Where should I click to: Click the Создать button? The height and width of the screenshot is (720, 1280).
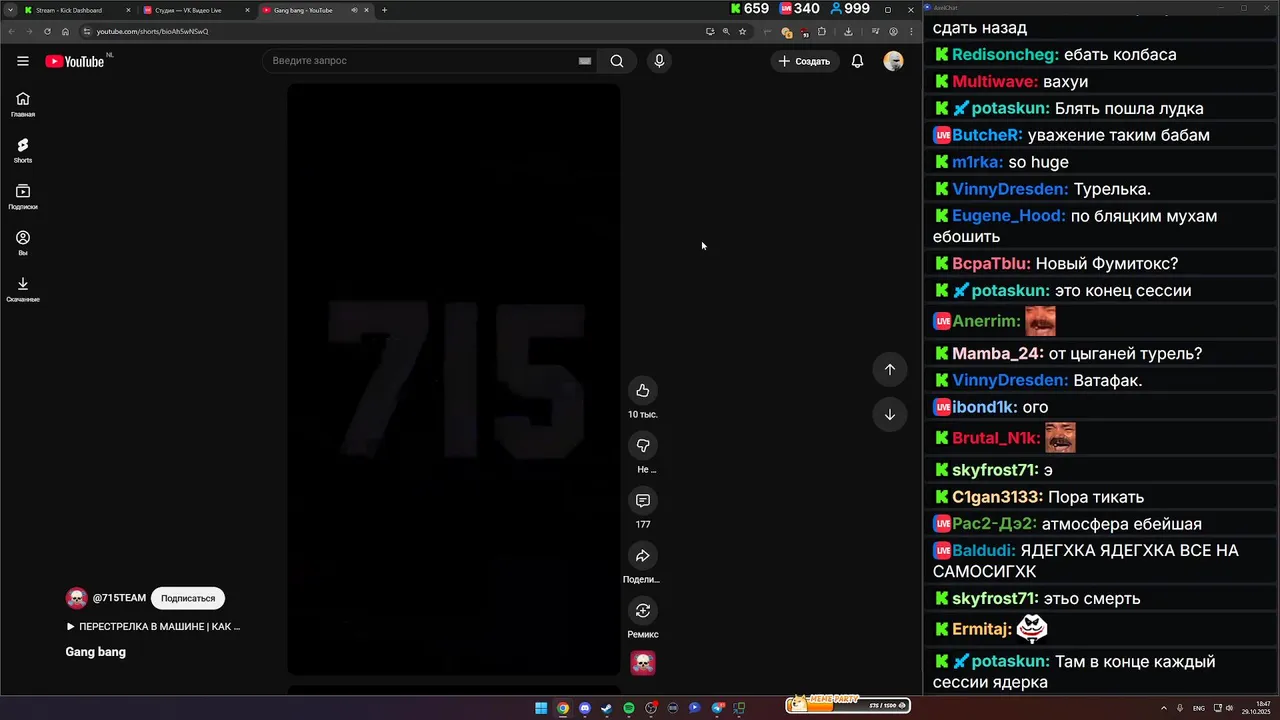(x=805, y=61)
